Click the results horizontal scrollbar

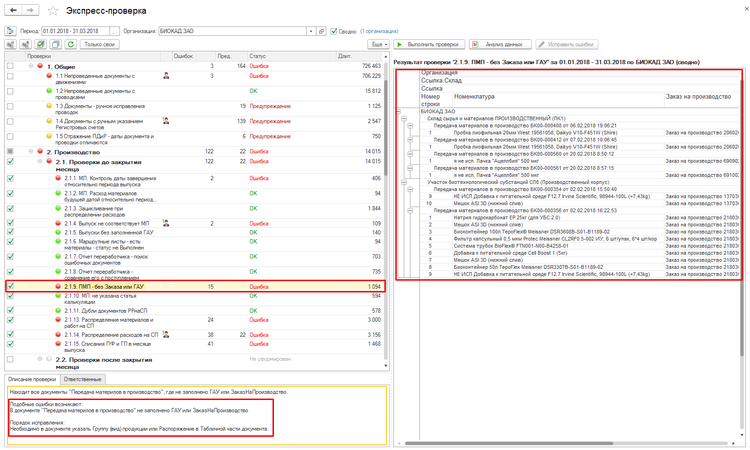pyautogui.click(x=509, y=443)
